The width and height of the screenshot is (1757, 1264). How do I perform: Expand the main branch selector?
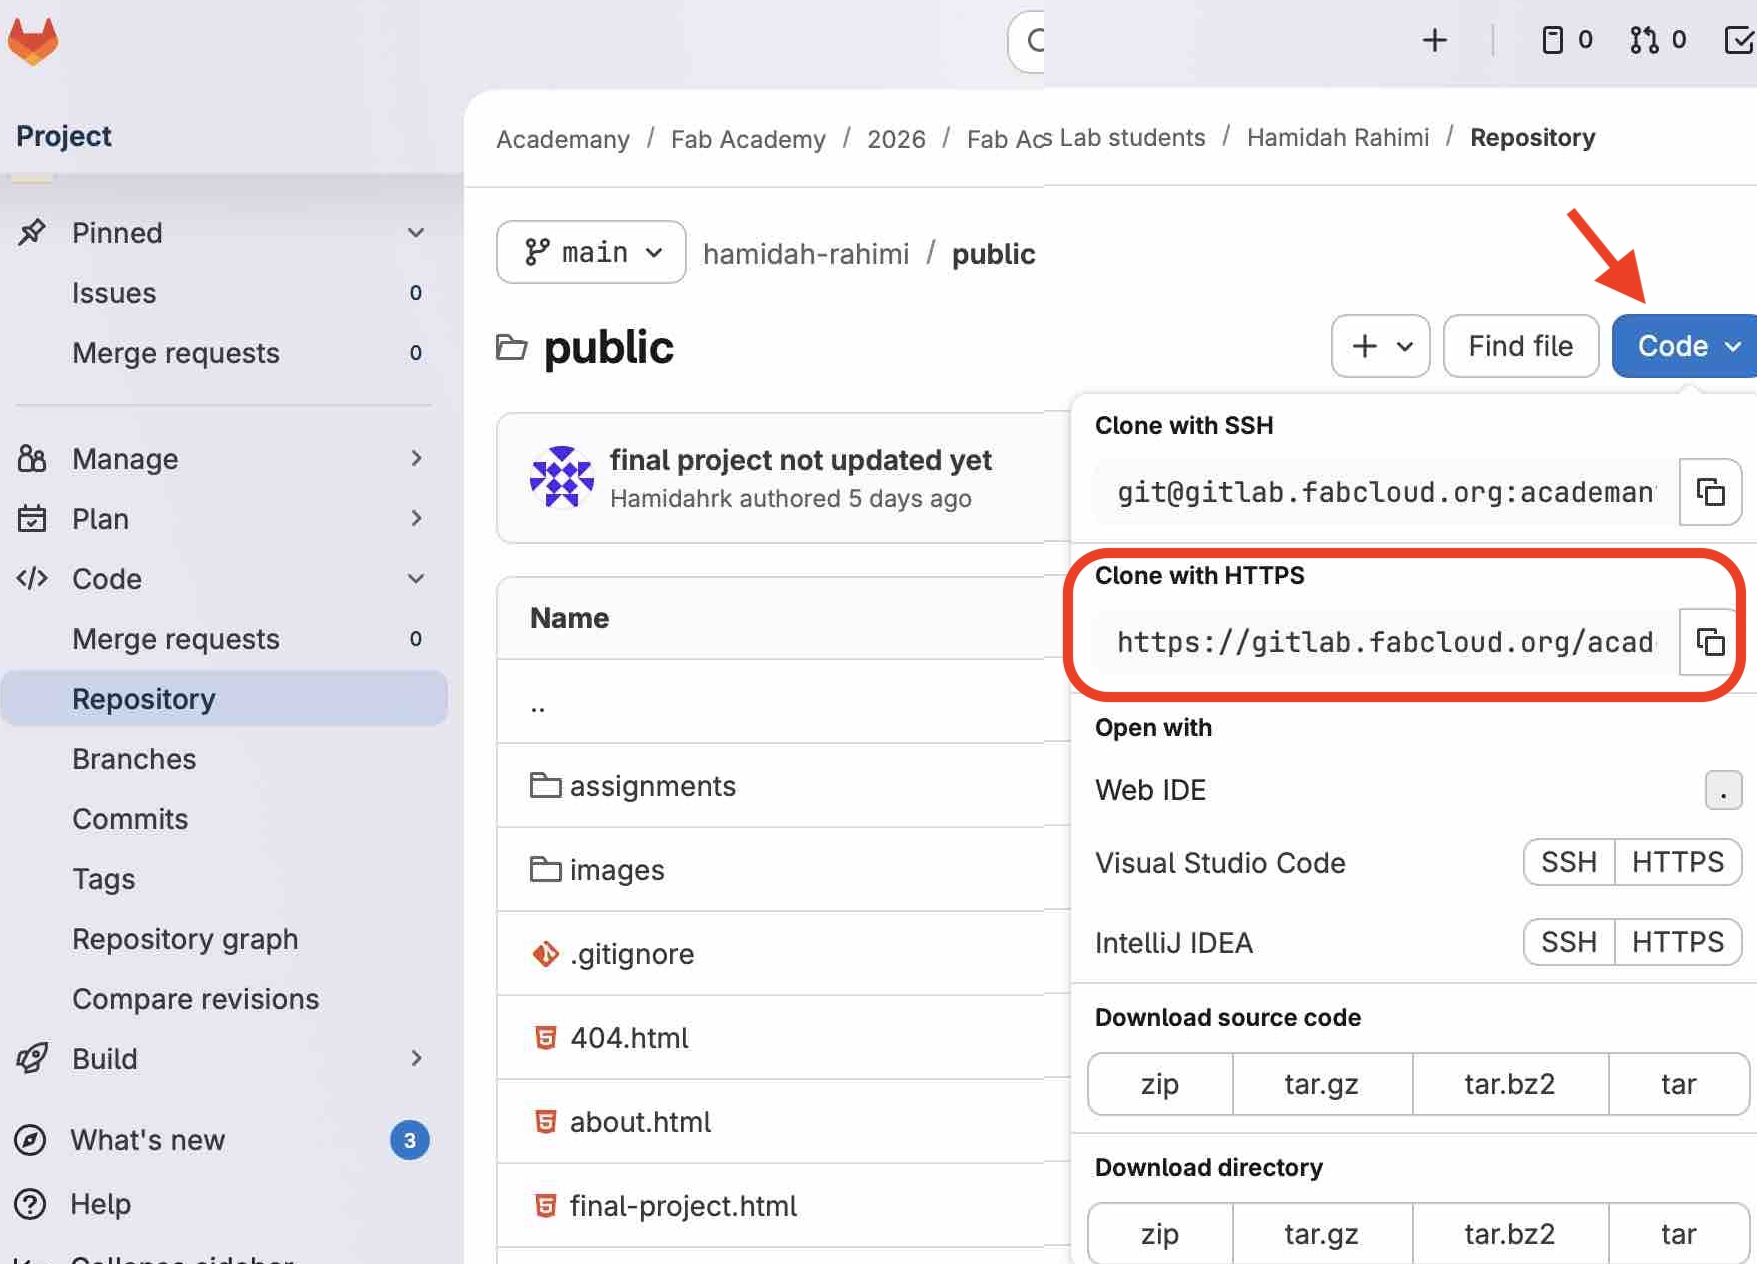pyautogui.click(x=591, y=252)
